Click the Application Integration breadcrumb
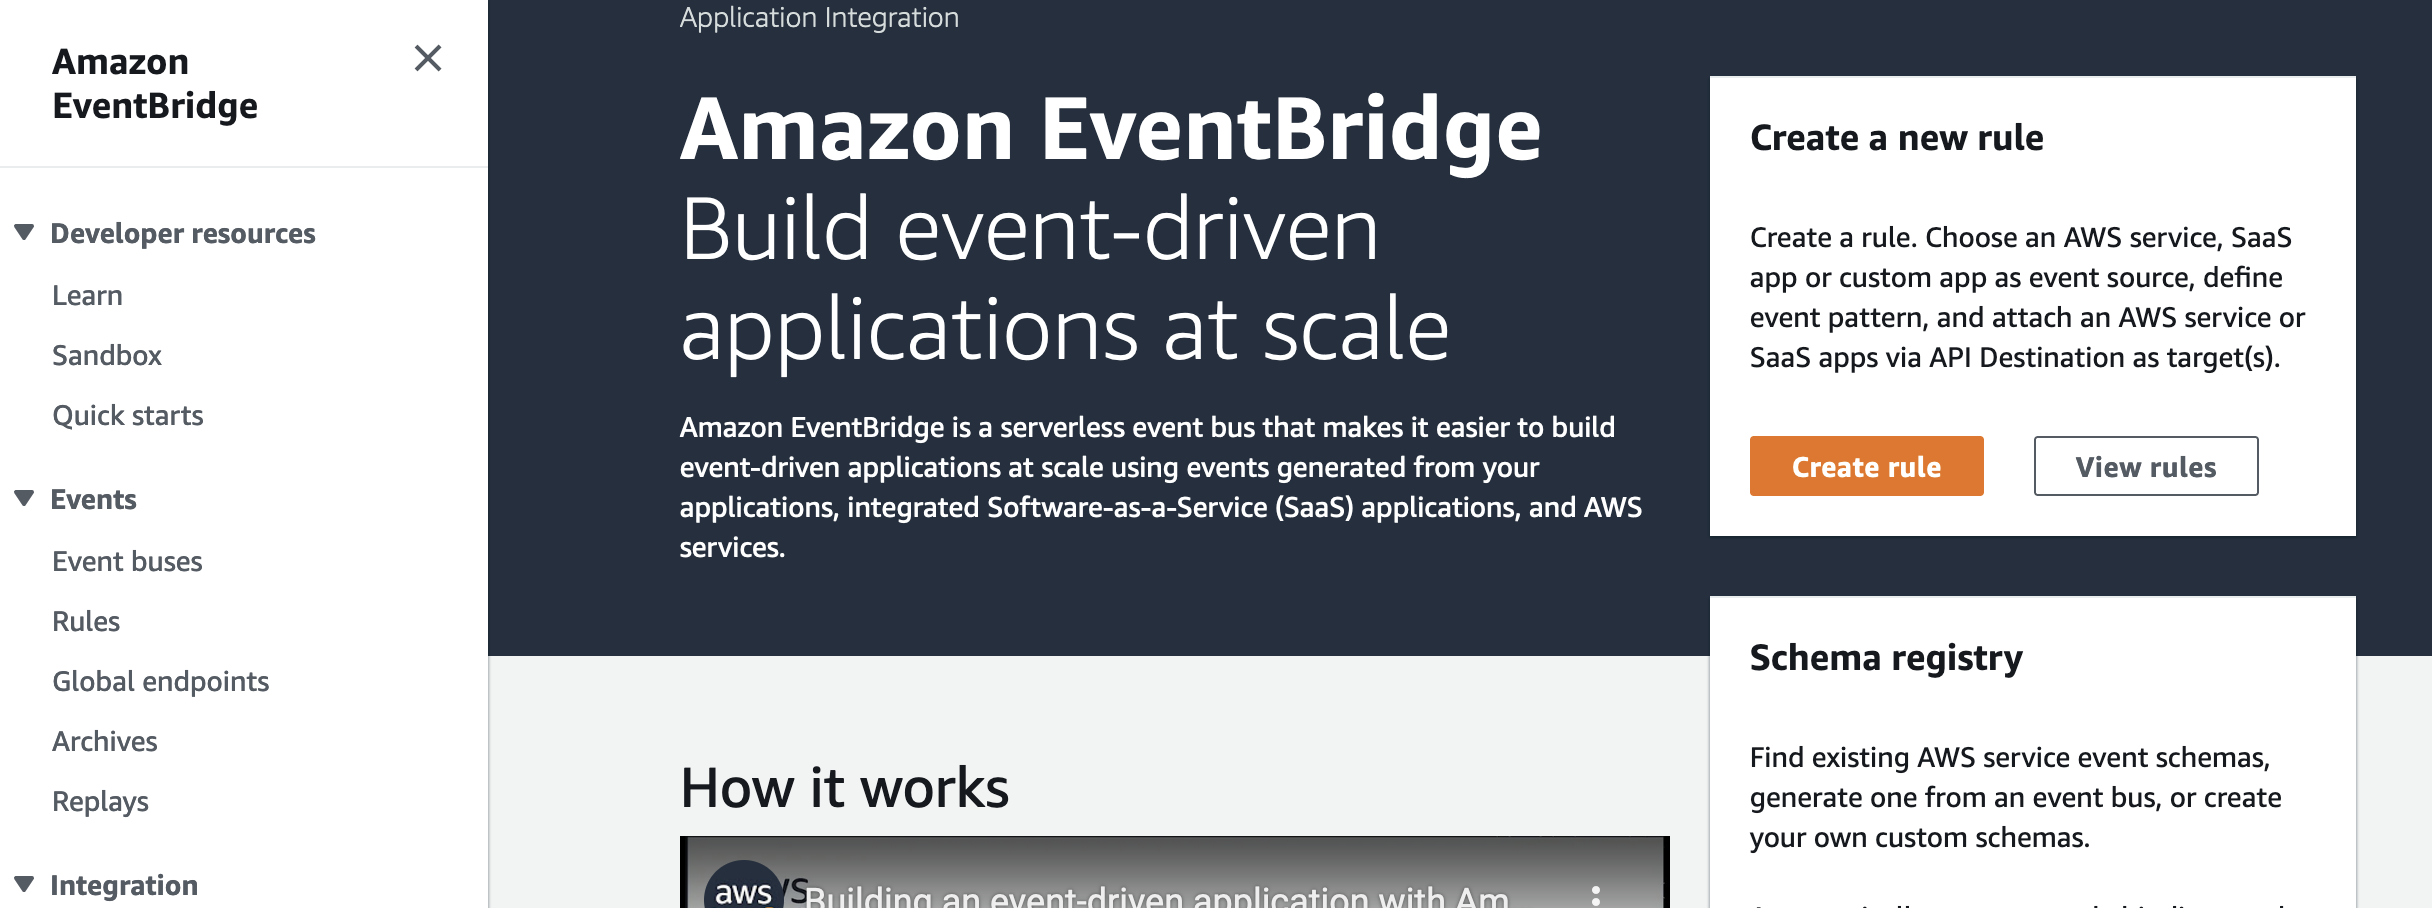Image resolution: width=2432 pixels, height=908 pixels. click(x=818, y=17)
